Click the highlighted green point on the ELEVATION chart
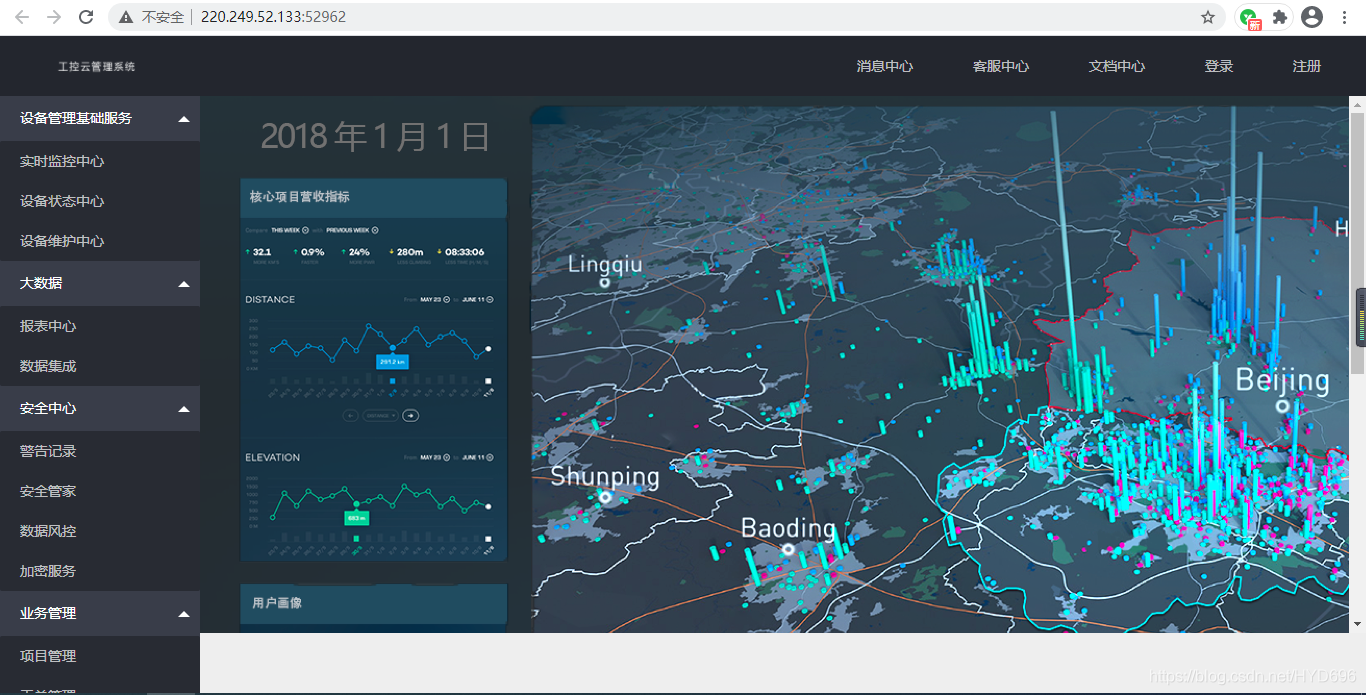1366x695 pixels. (x=356, y=503)
